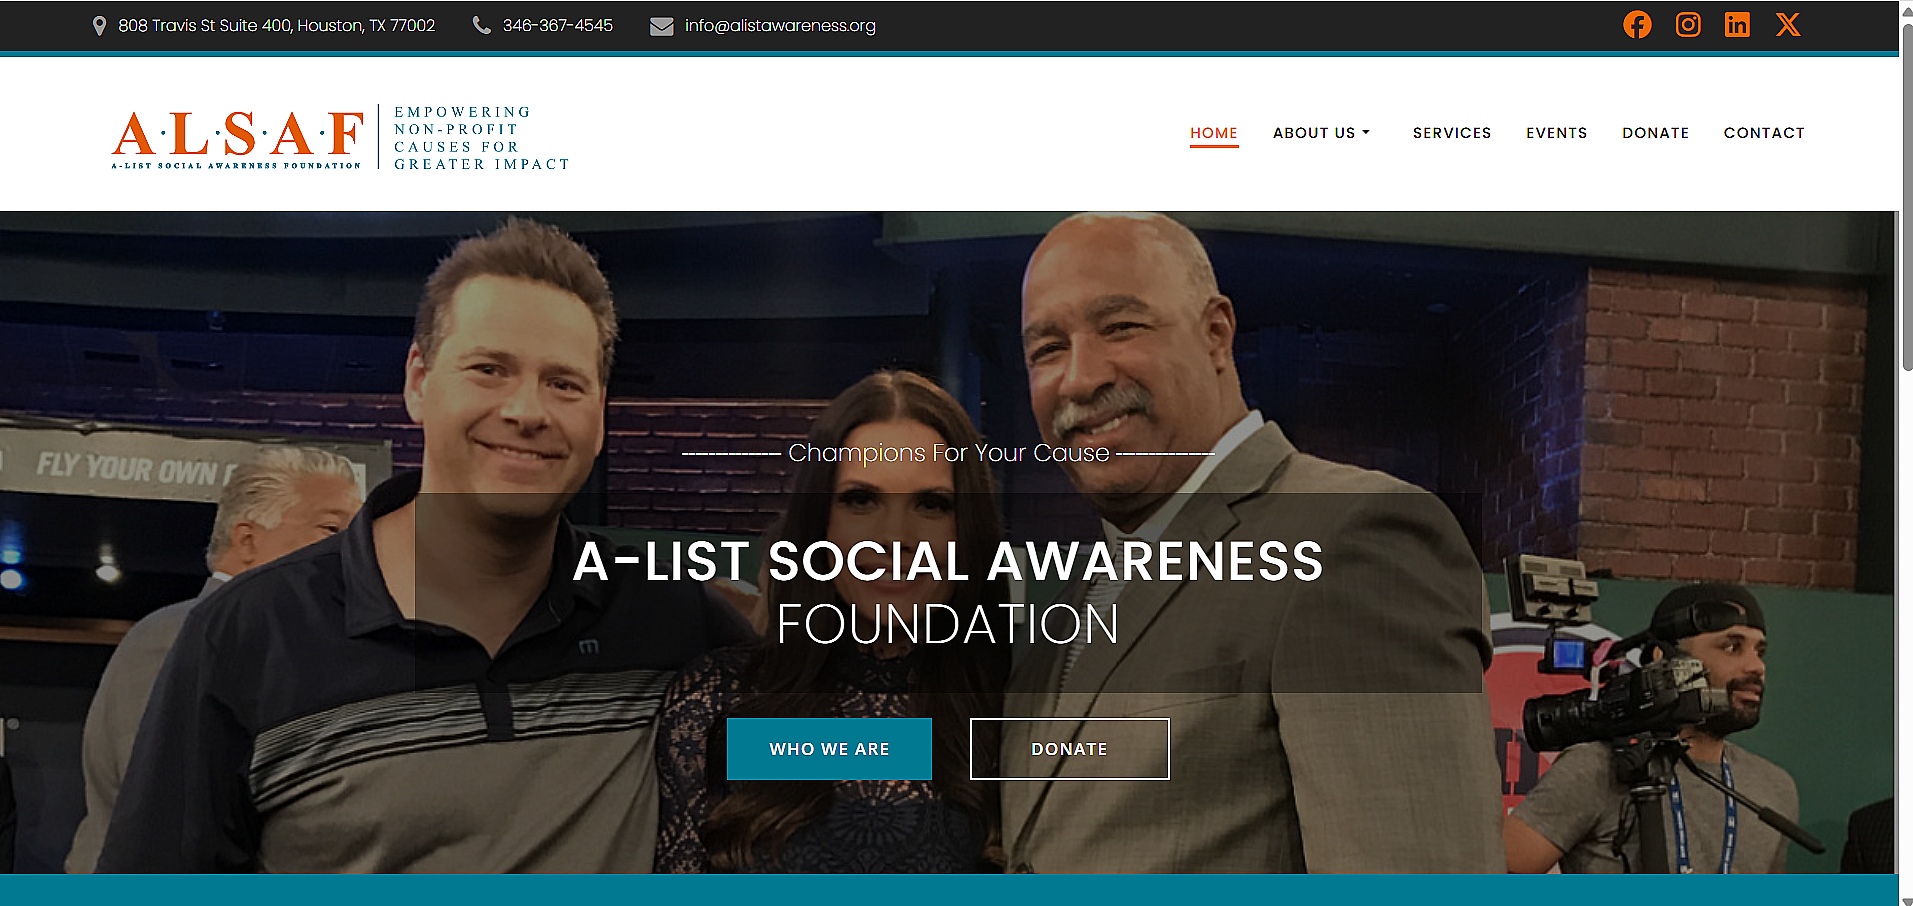Click the info@alistawareness.org email link
The width and height of the screenshot is (1913, 906).
point(780,26)
